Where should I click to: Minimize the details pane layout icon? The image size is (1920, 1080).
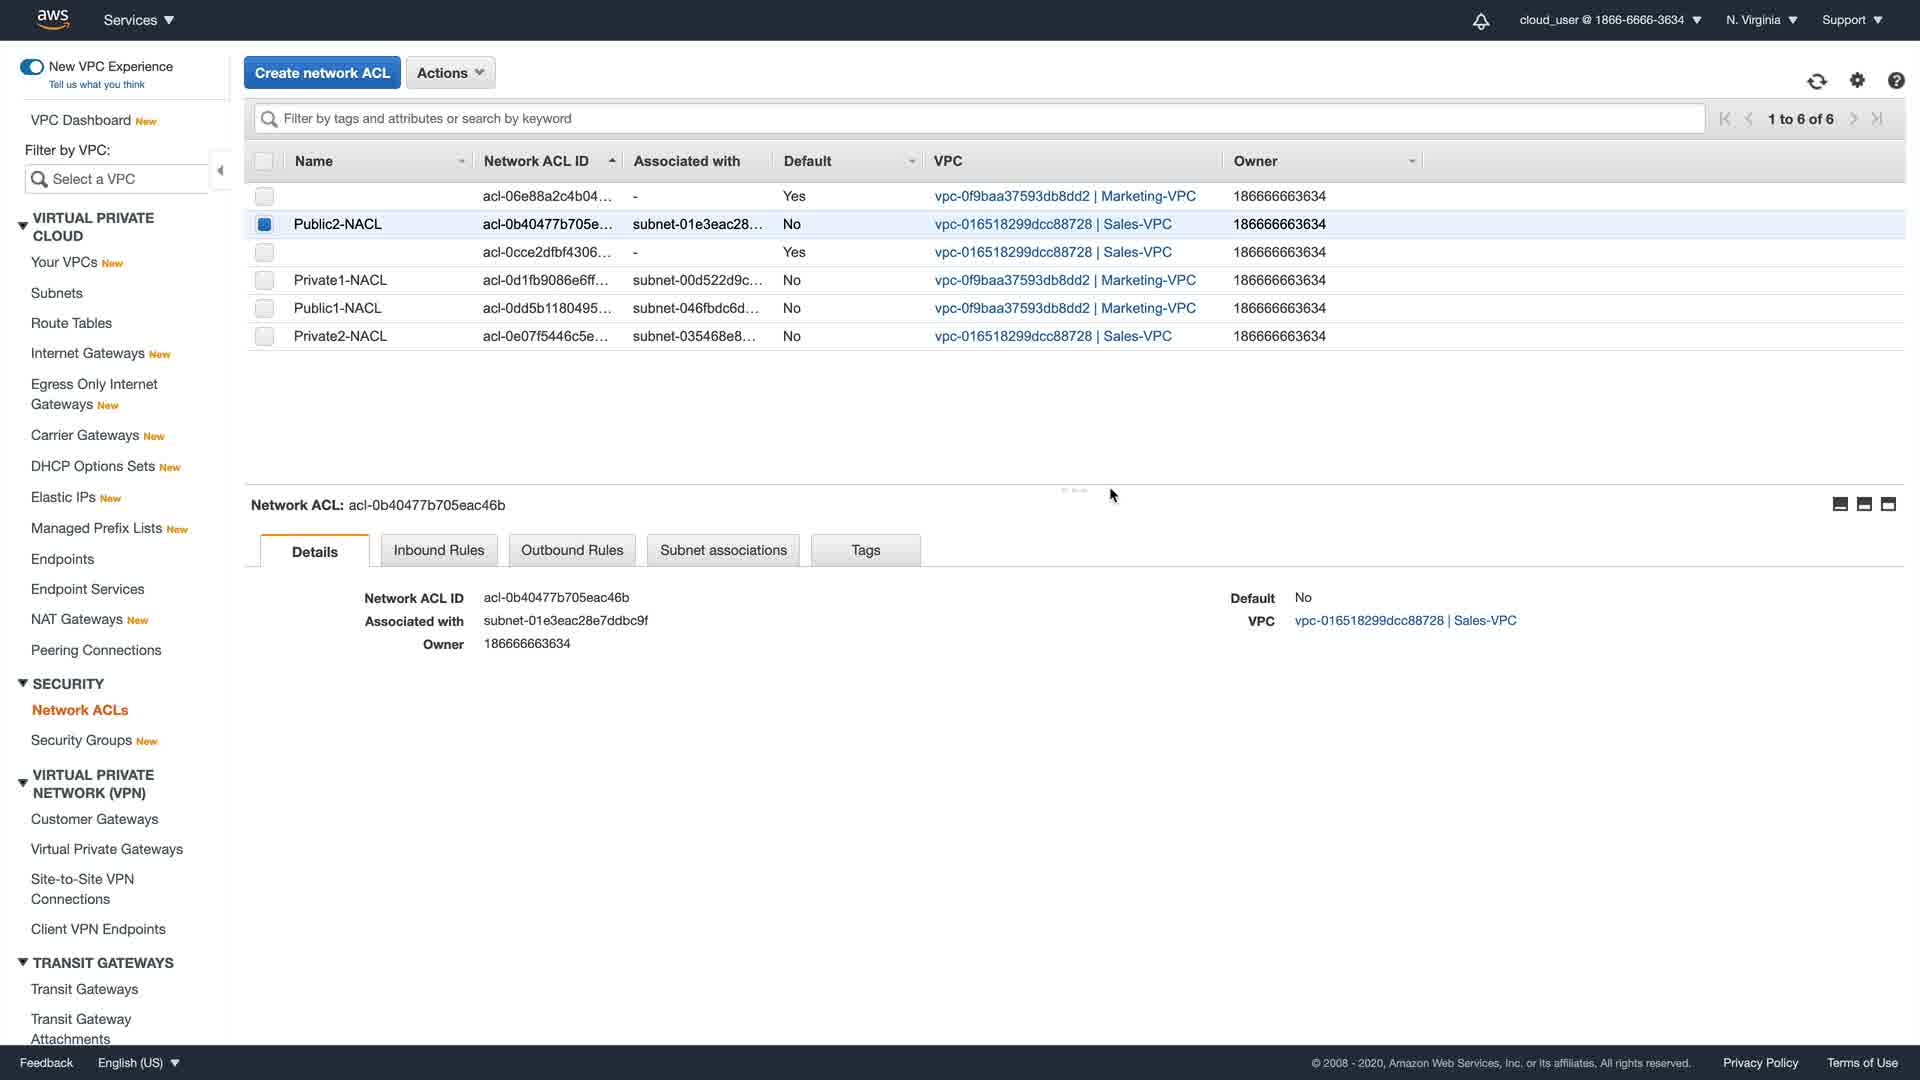tap(1840, 505)
